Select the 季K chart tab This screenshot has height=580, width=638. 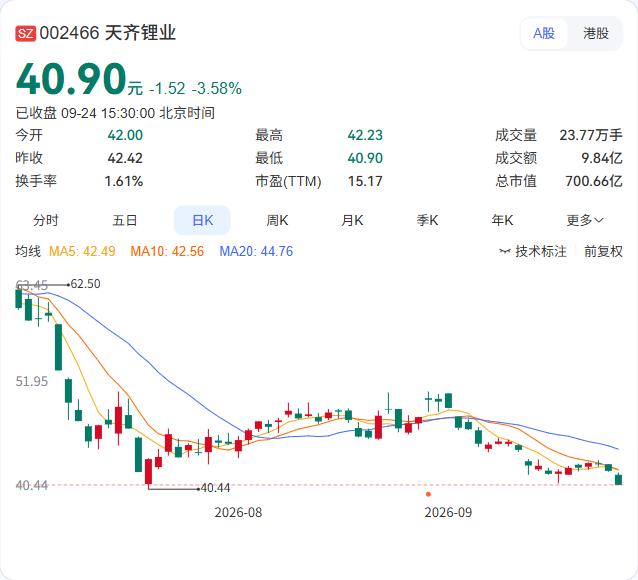point(427,221)
